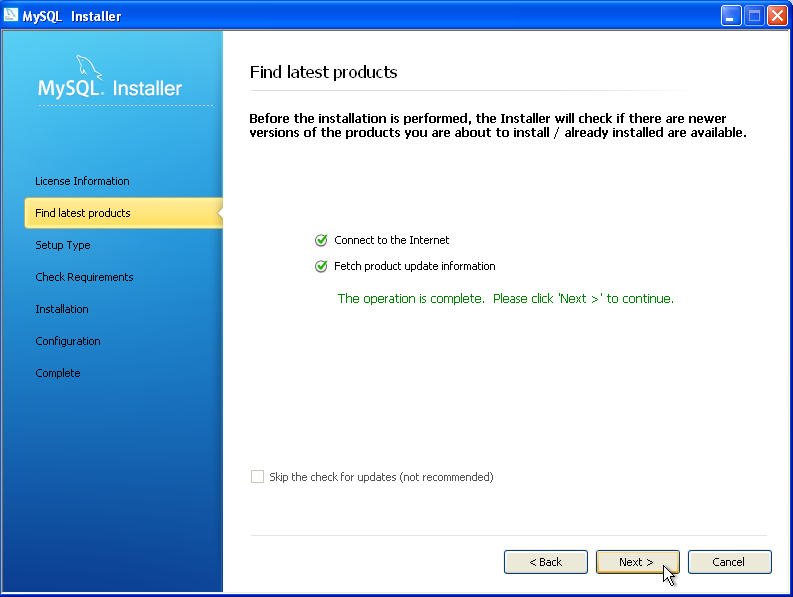Screen dimensions: 793x597
Task: Cancel the installation with the Cancel button
Action: click(x=729, y=562)
